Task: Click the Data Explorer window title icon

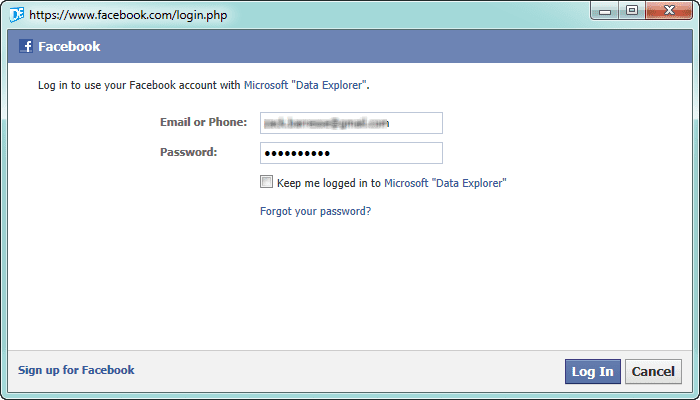Action: coord(17,15)
